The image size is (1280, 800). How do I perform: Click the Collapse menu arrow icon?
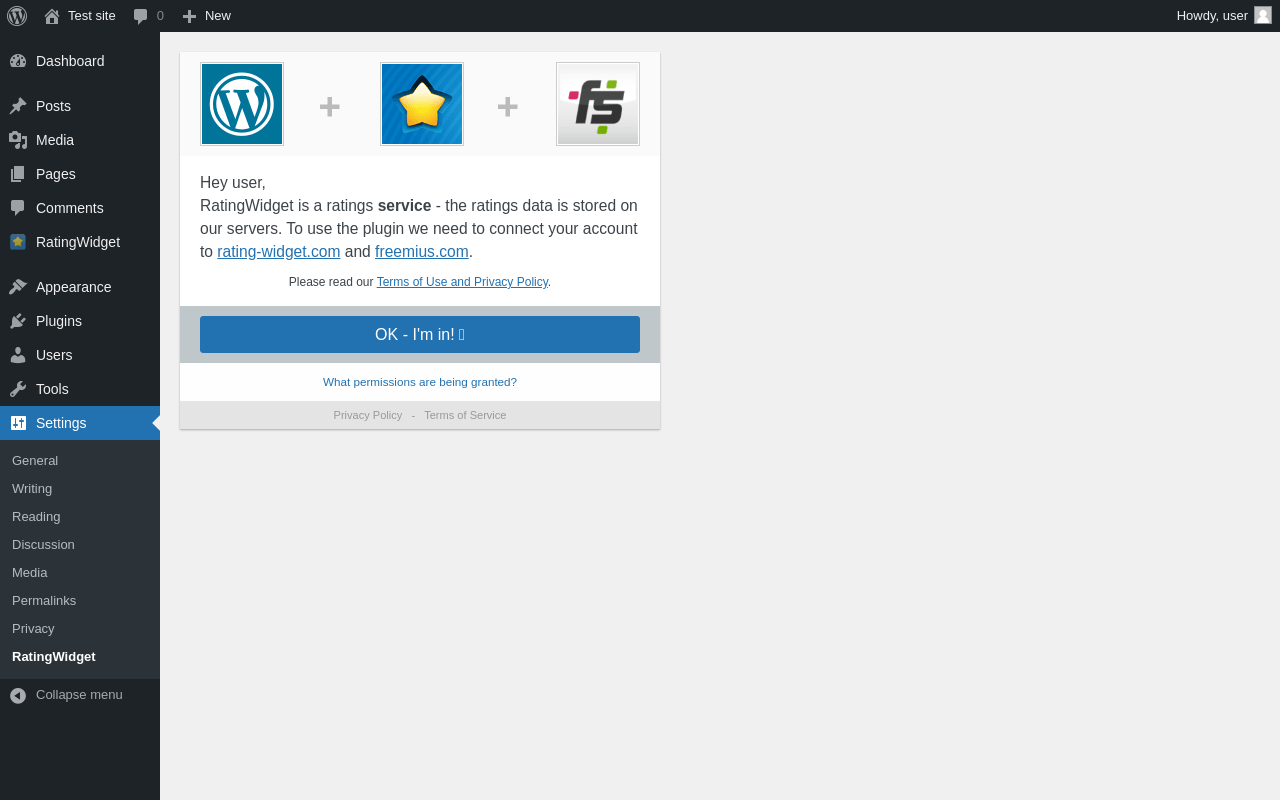(18, 695)
